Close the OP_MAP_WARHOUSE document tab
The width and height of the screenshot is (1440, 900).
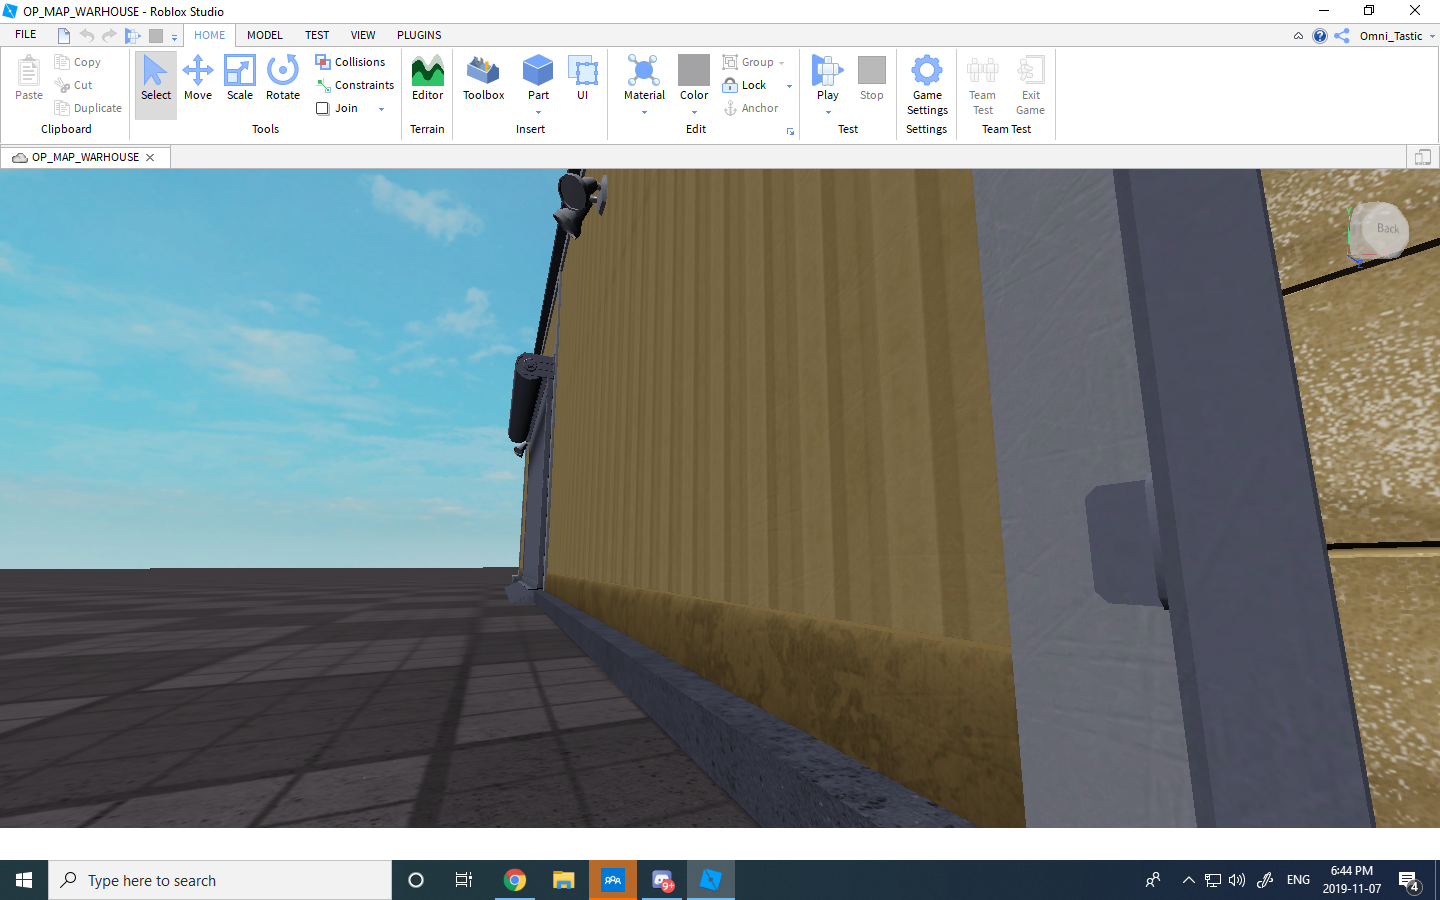pos(150,157)
